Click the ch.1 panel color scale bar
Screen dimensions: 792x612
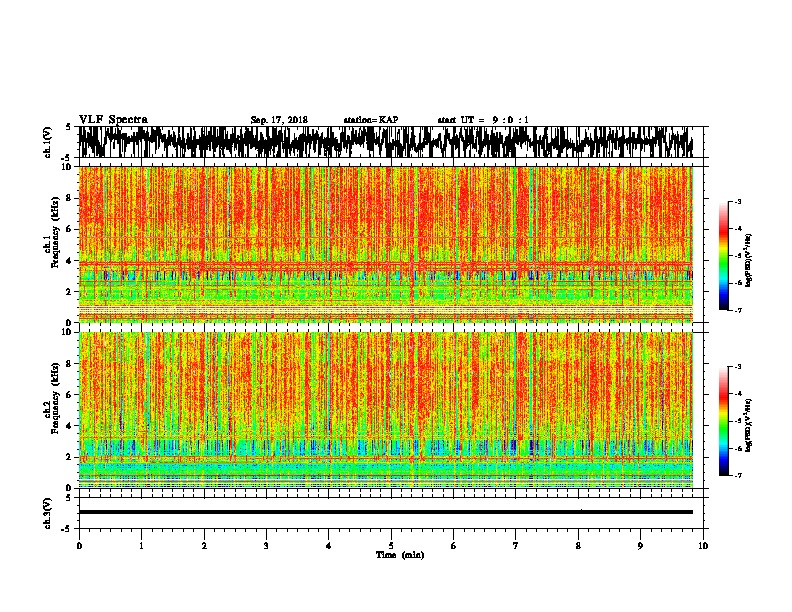coord(723,256)
